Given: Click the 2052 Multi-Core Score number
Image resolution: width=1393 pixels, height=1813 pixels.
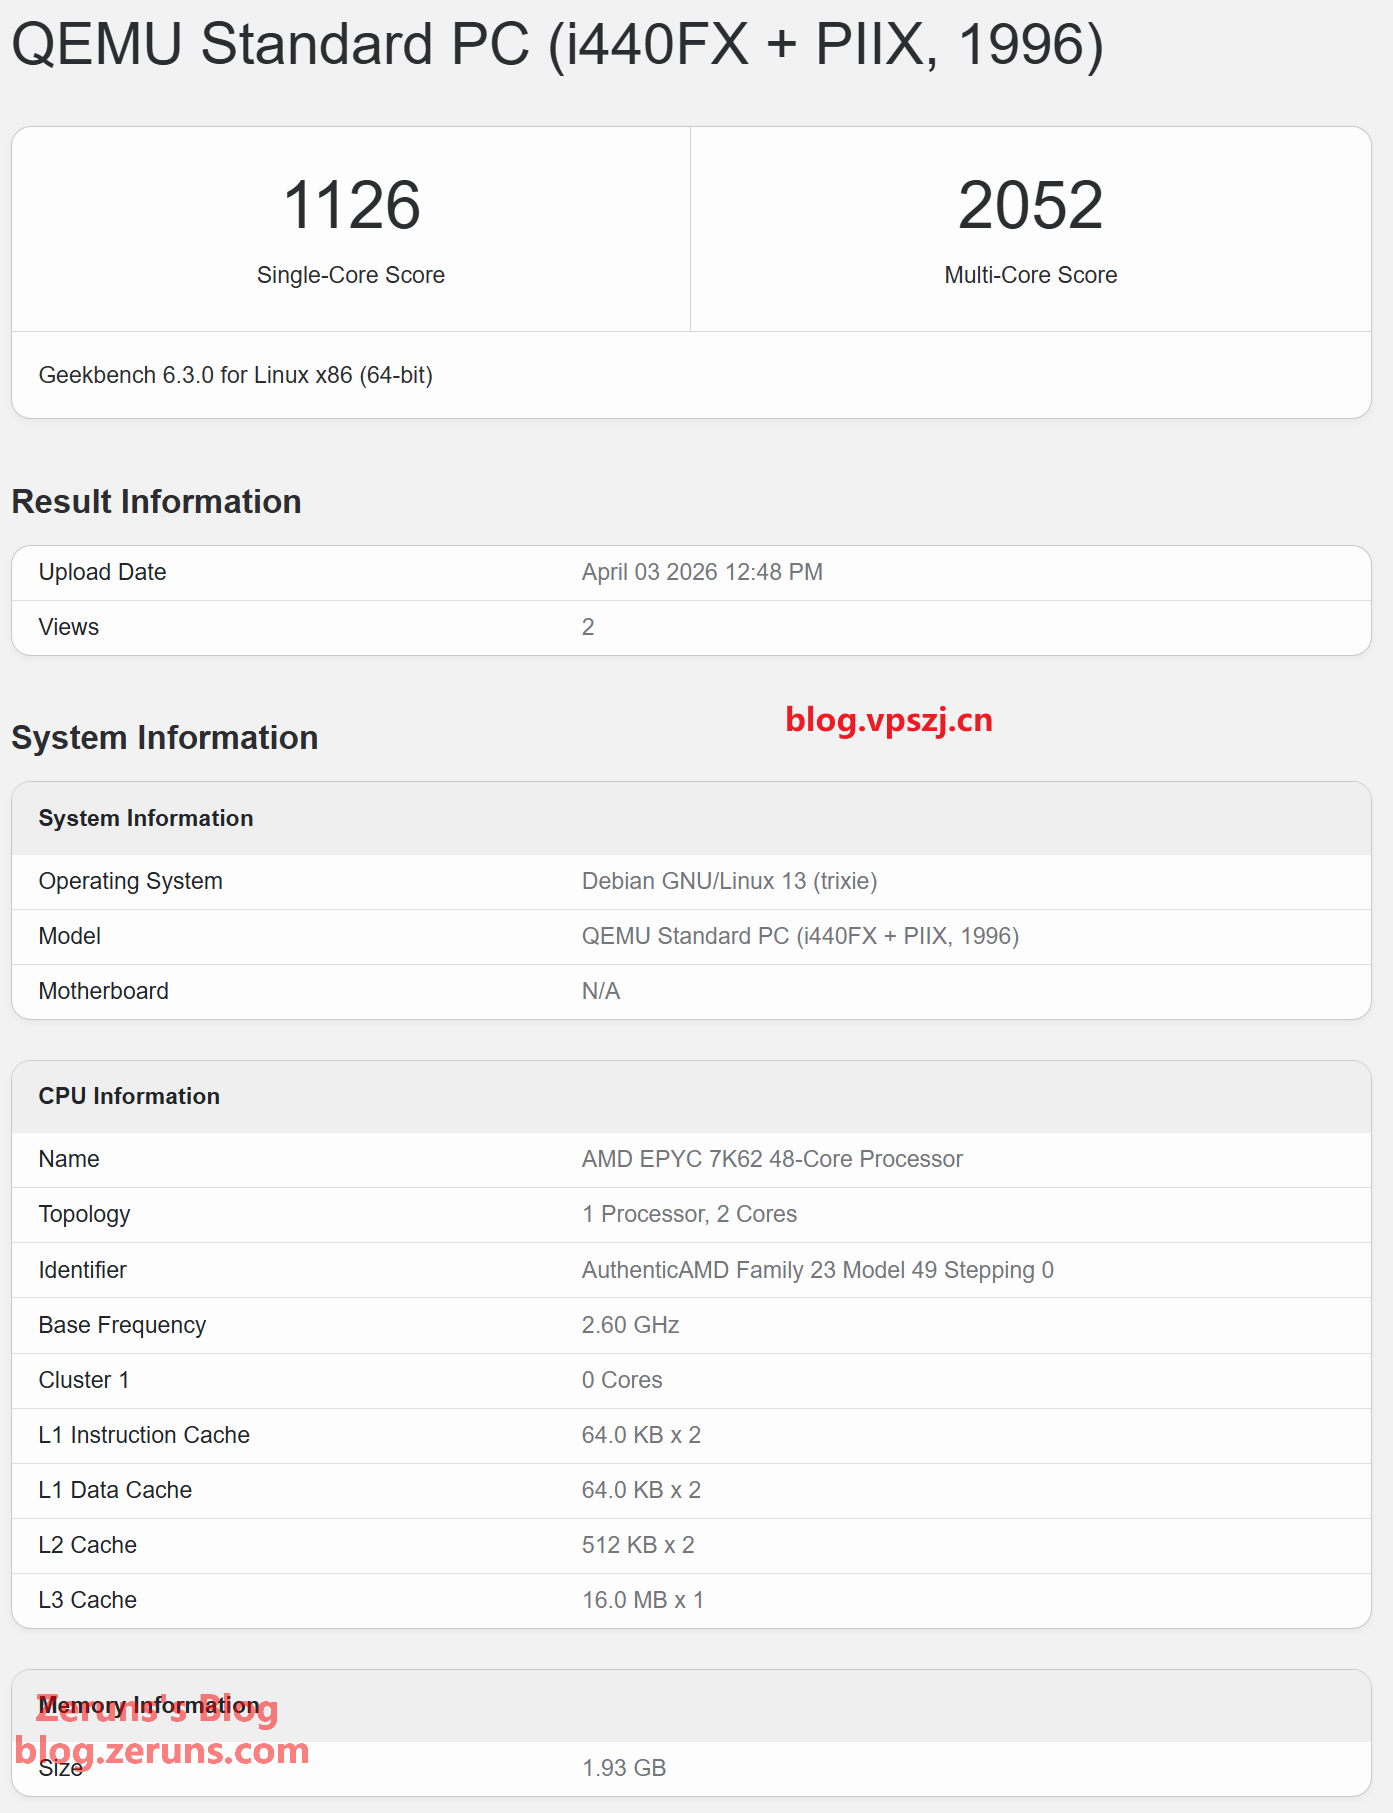Looking at the screenshot, I should [1030, 205].
